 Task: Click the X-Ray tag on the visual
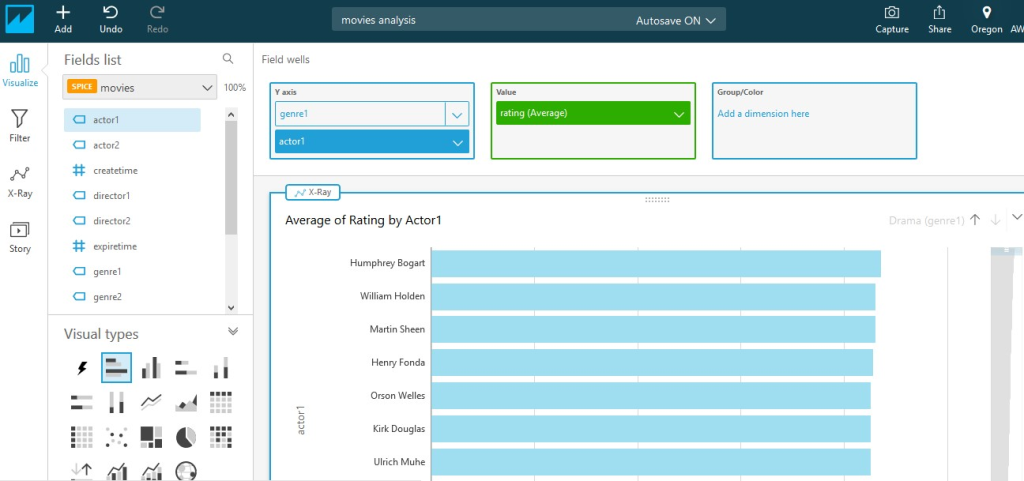coord(313,193)
